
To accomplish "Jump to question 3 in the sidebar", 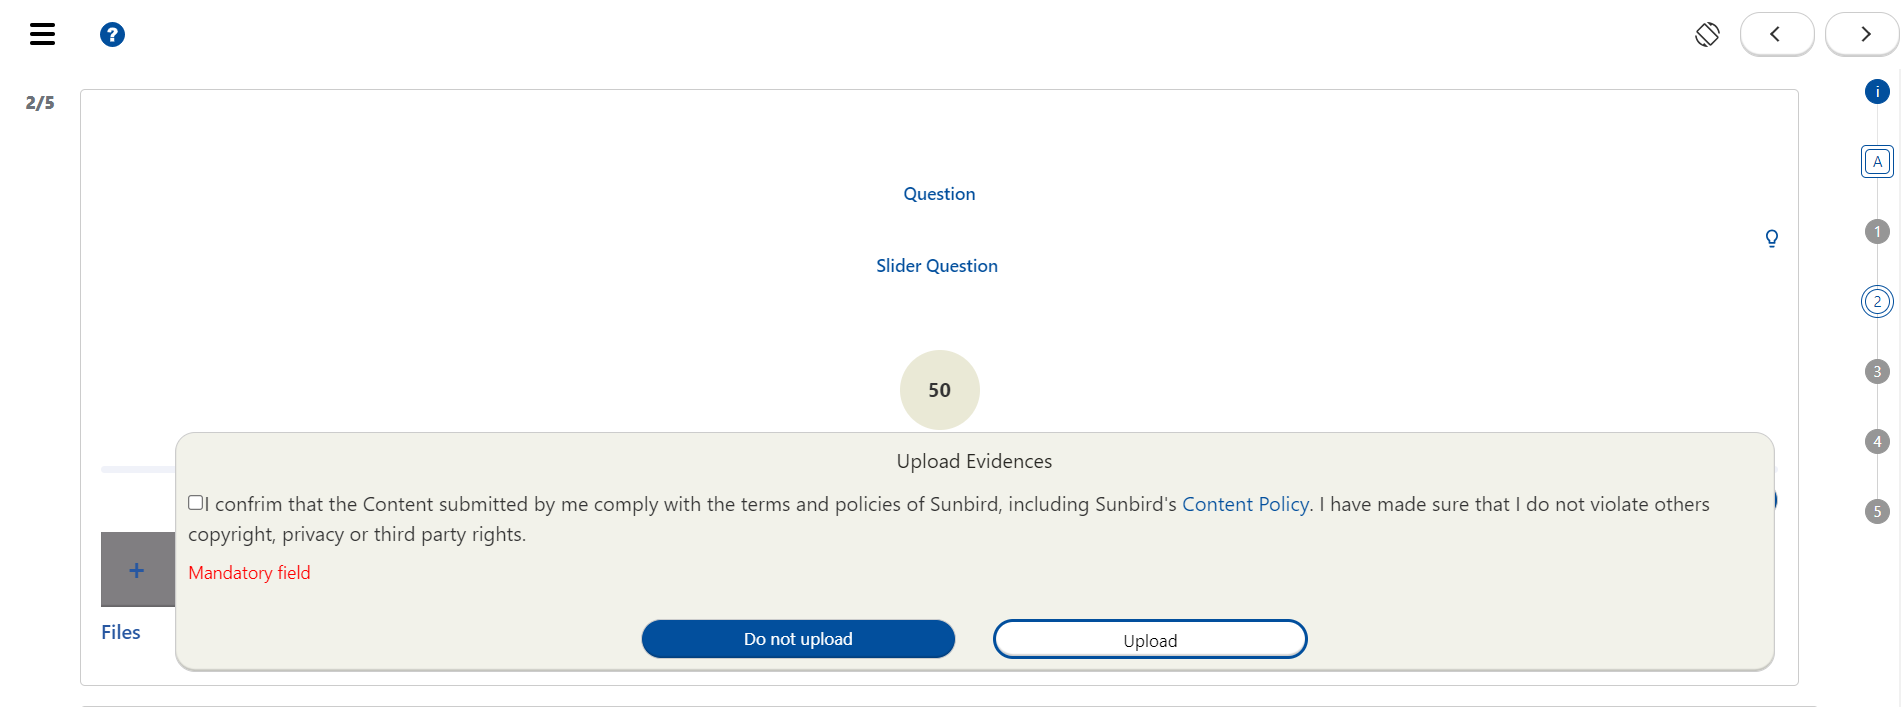I will click(x=1877, y=372).
